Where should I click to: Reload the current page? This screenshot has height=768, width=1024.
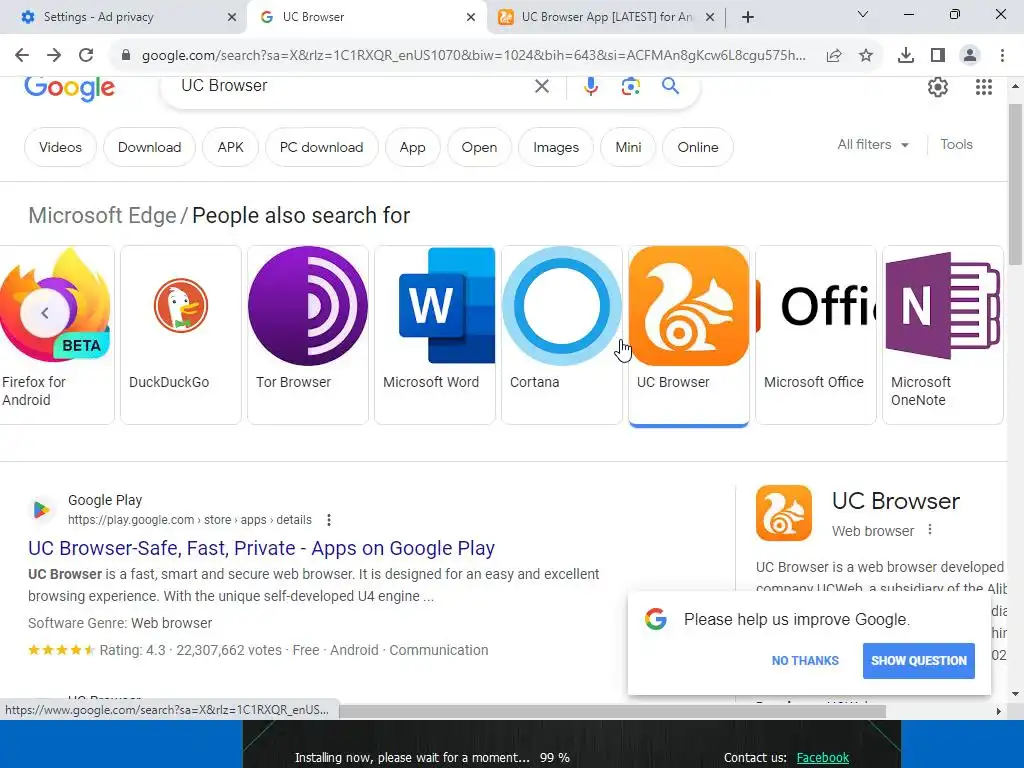click(x=86, y=56)
